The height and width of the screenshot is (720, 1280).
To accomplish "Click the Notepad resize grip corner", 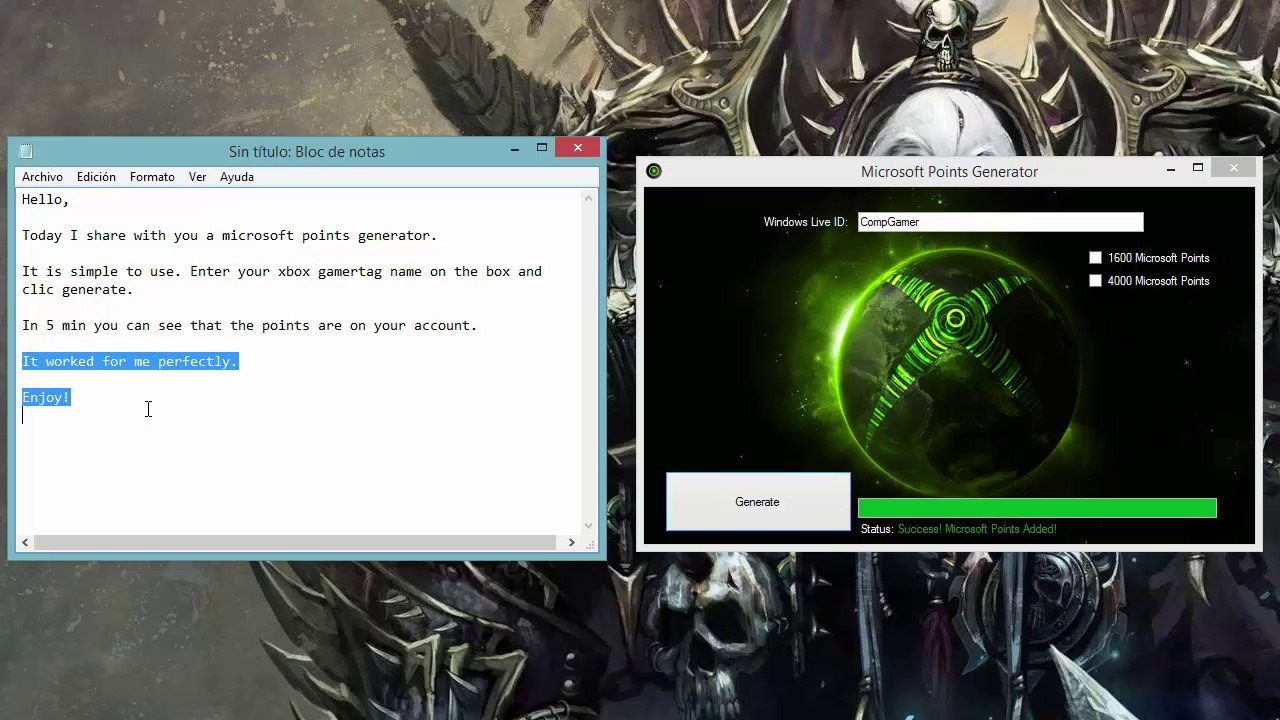I will click(x=589, y=543).
